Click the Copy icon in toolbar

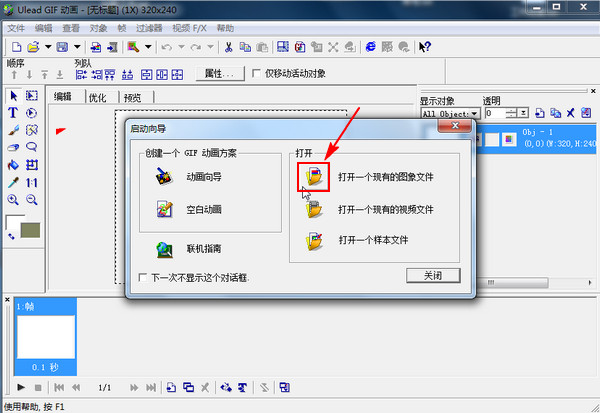point(245,47)
